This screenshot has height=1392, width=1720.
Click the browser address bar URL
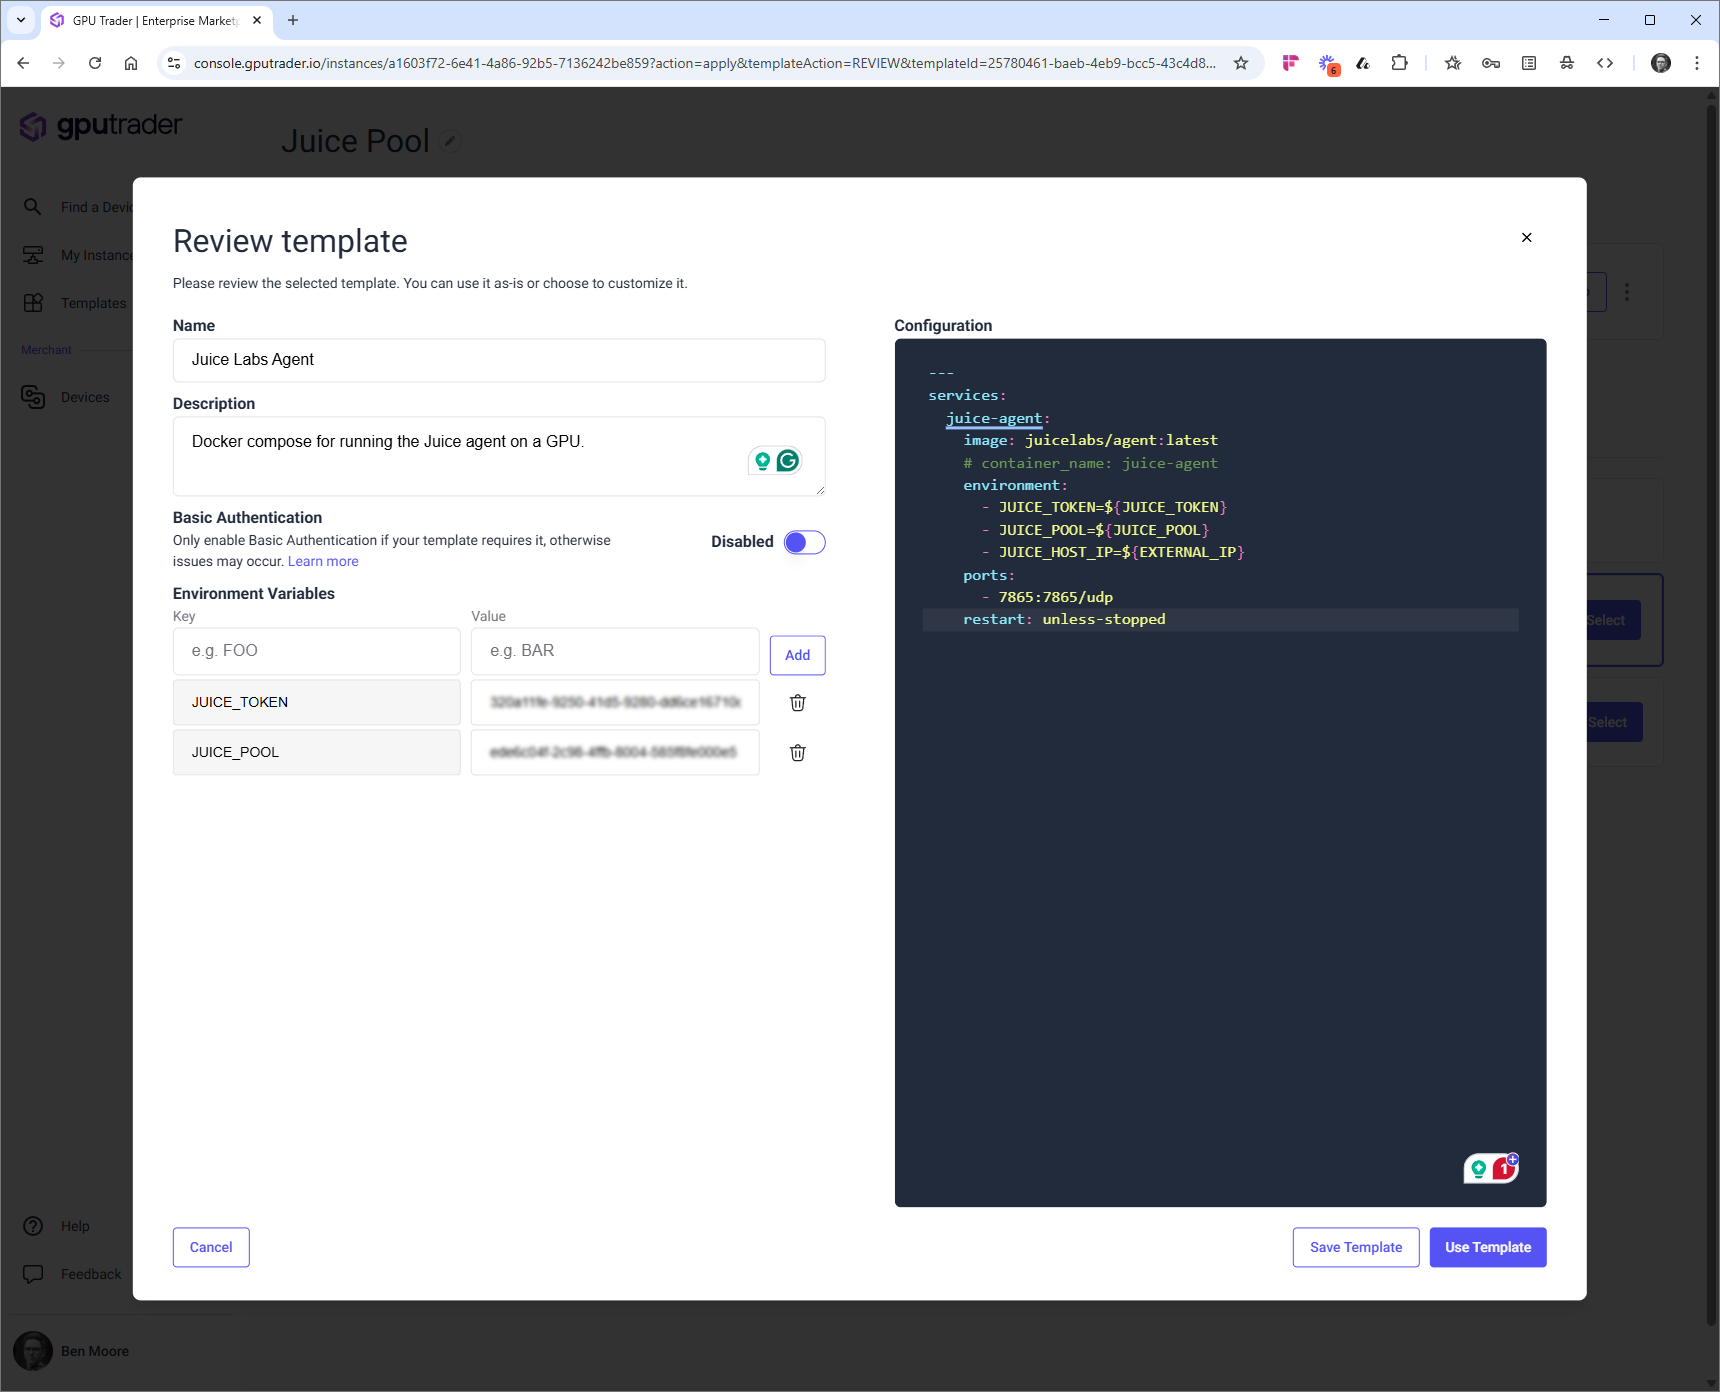704,63
